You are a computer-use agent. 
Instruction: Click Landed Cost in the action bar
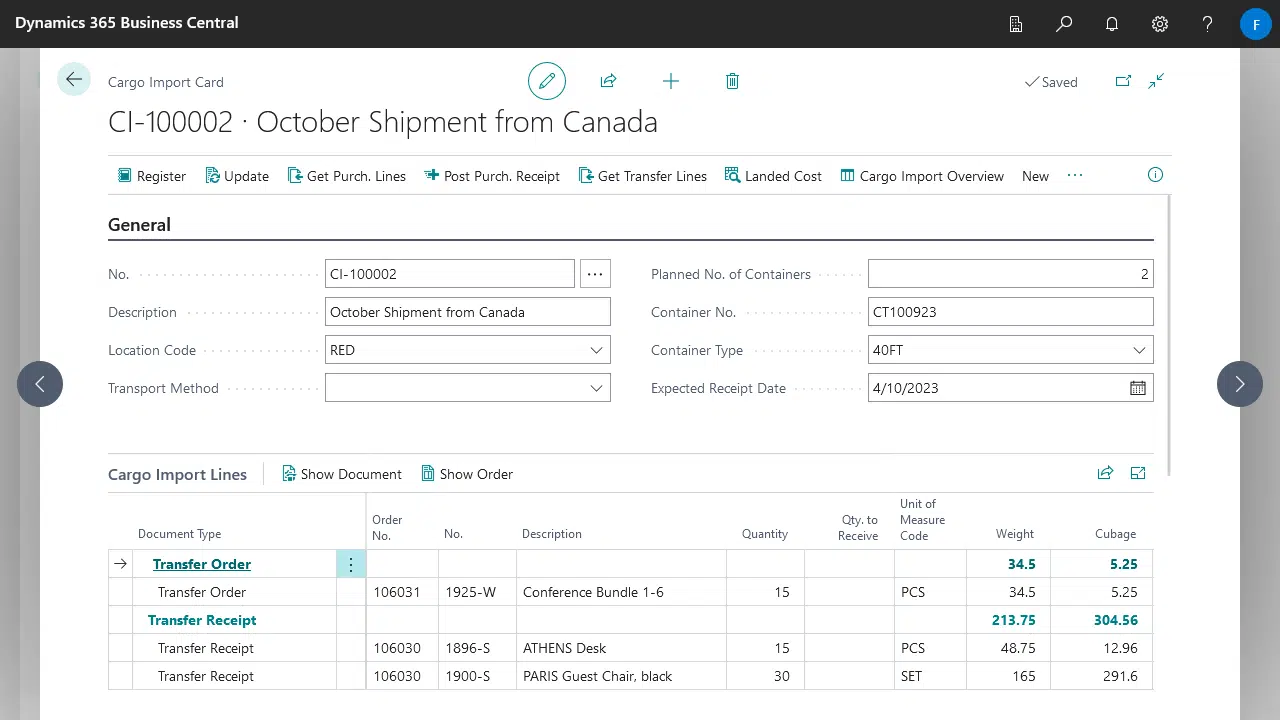(x=773, y=176)
